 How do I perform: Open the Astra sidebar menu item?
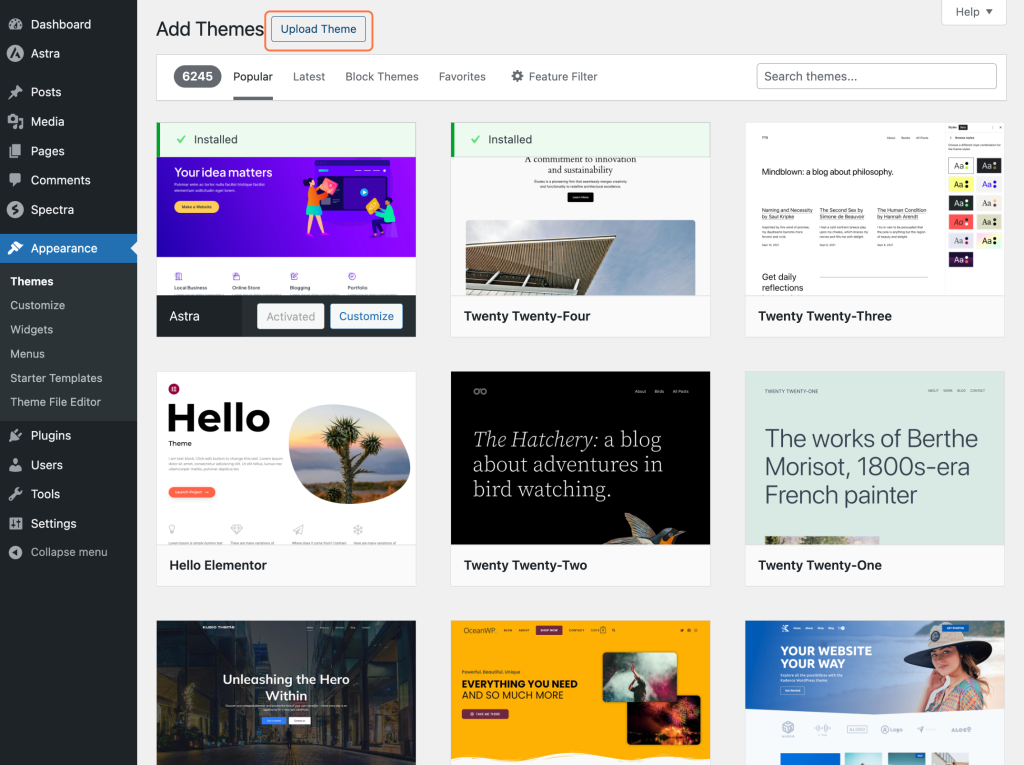pos(69,54)
